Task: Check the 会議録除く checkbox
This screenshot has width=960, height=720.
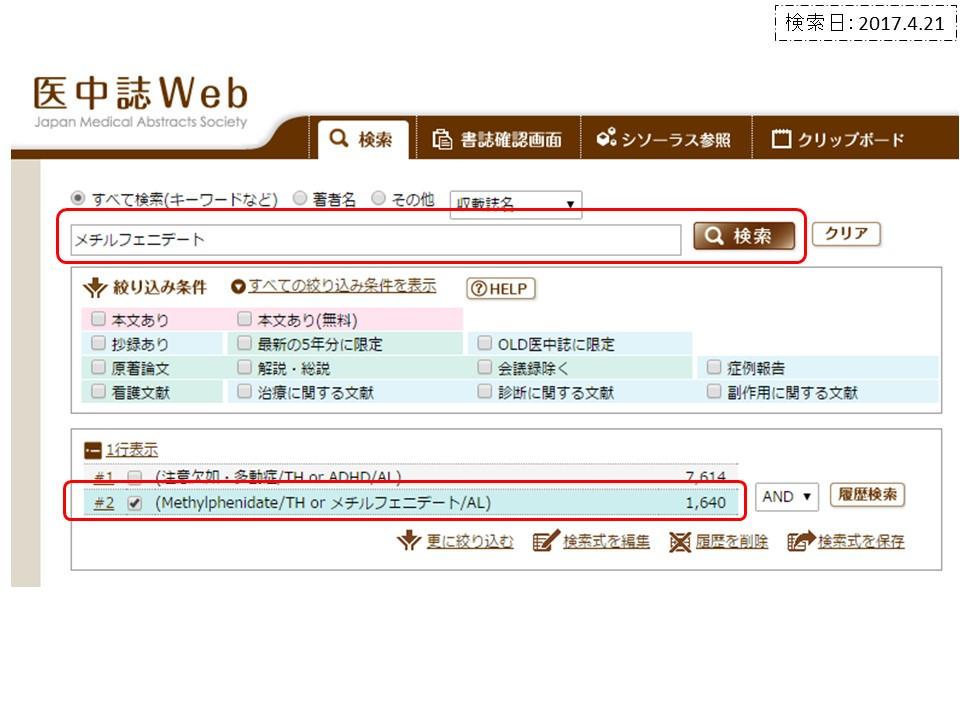Action: [484, 367]
